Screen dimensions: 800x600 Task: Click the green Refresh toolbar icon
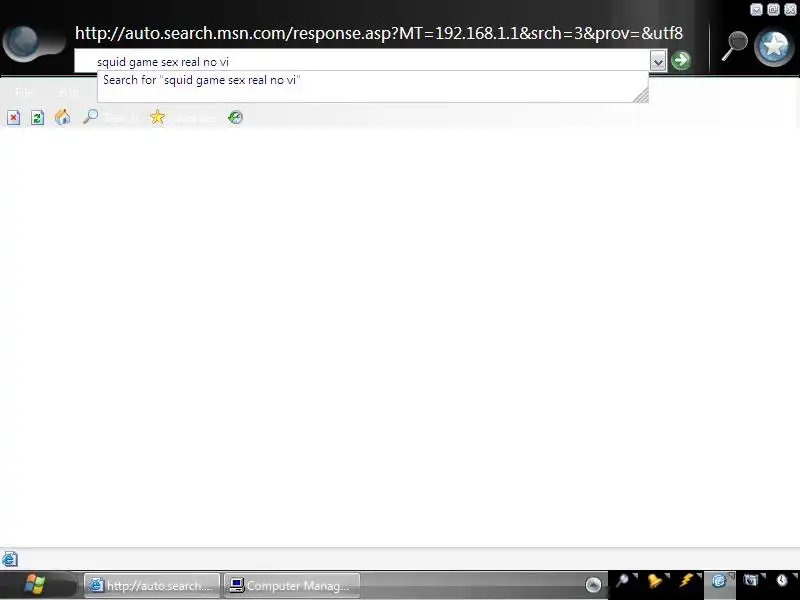pyautogui.click(x=37, y=118)
